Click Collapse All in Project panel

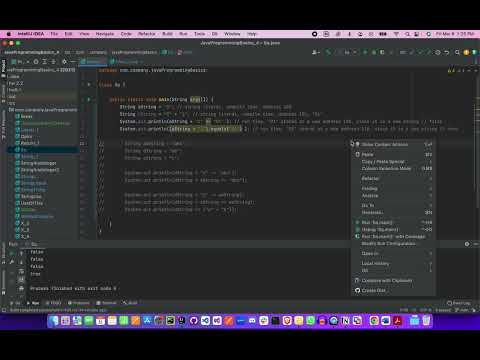pos(53,62)
